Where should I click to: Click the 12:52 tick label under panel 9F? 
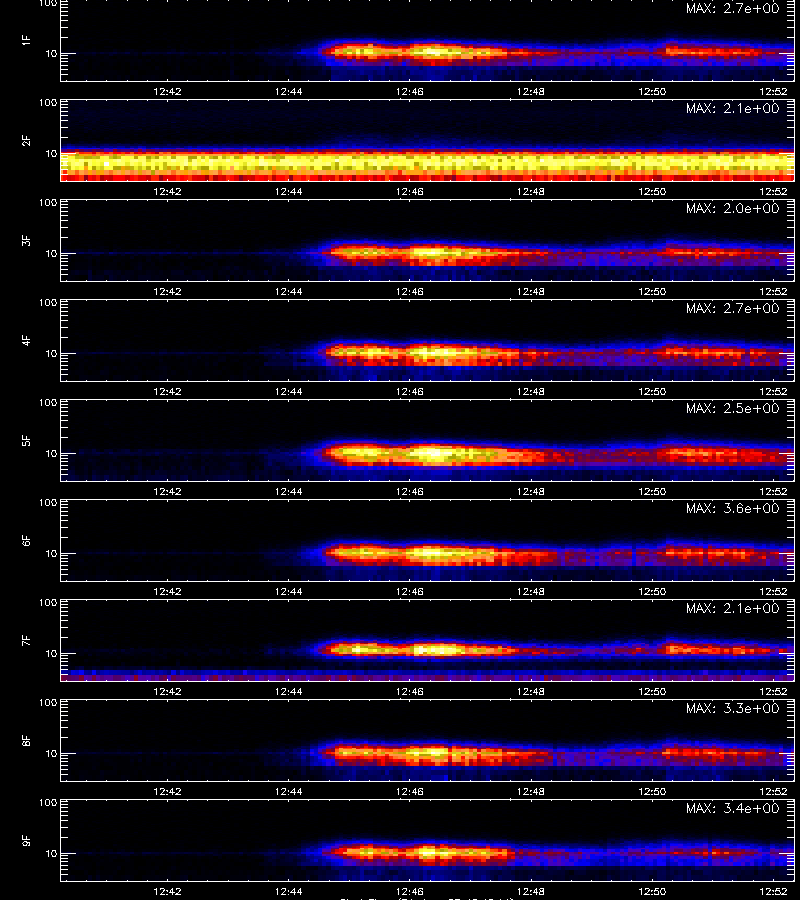coord(773,891)
